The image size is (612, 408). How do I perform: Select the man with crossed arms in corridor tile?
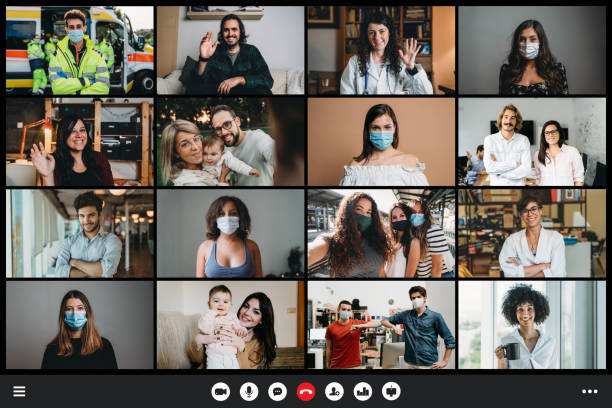80,233
